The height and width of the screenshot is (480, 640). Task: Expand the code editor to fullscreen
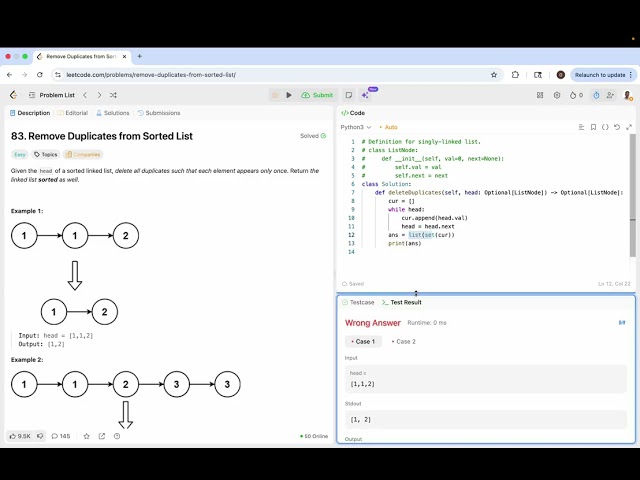[x=629, y=127]
